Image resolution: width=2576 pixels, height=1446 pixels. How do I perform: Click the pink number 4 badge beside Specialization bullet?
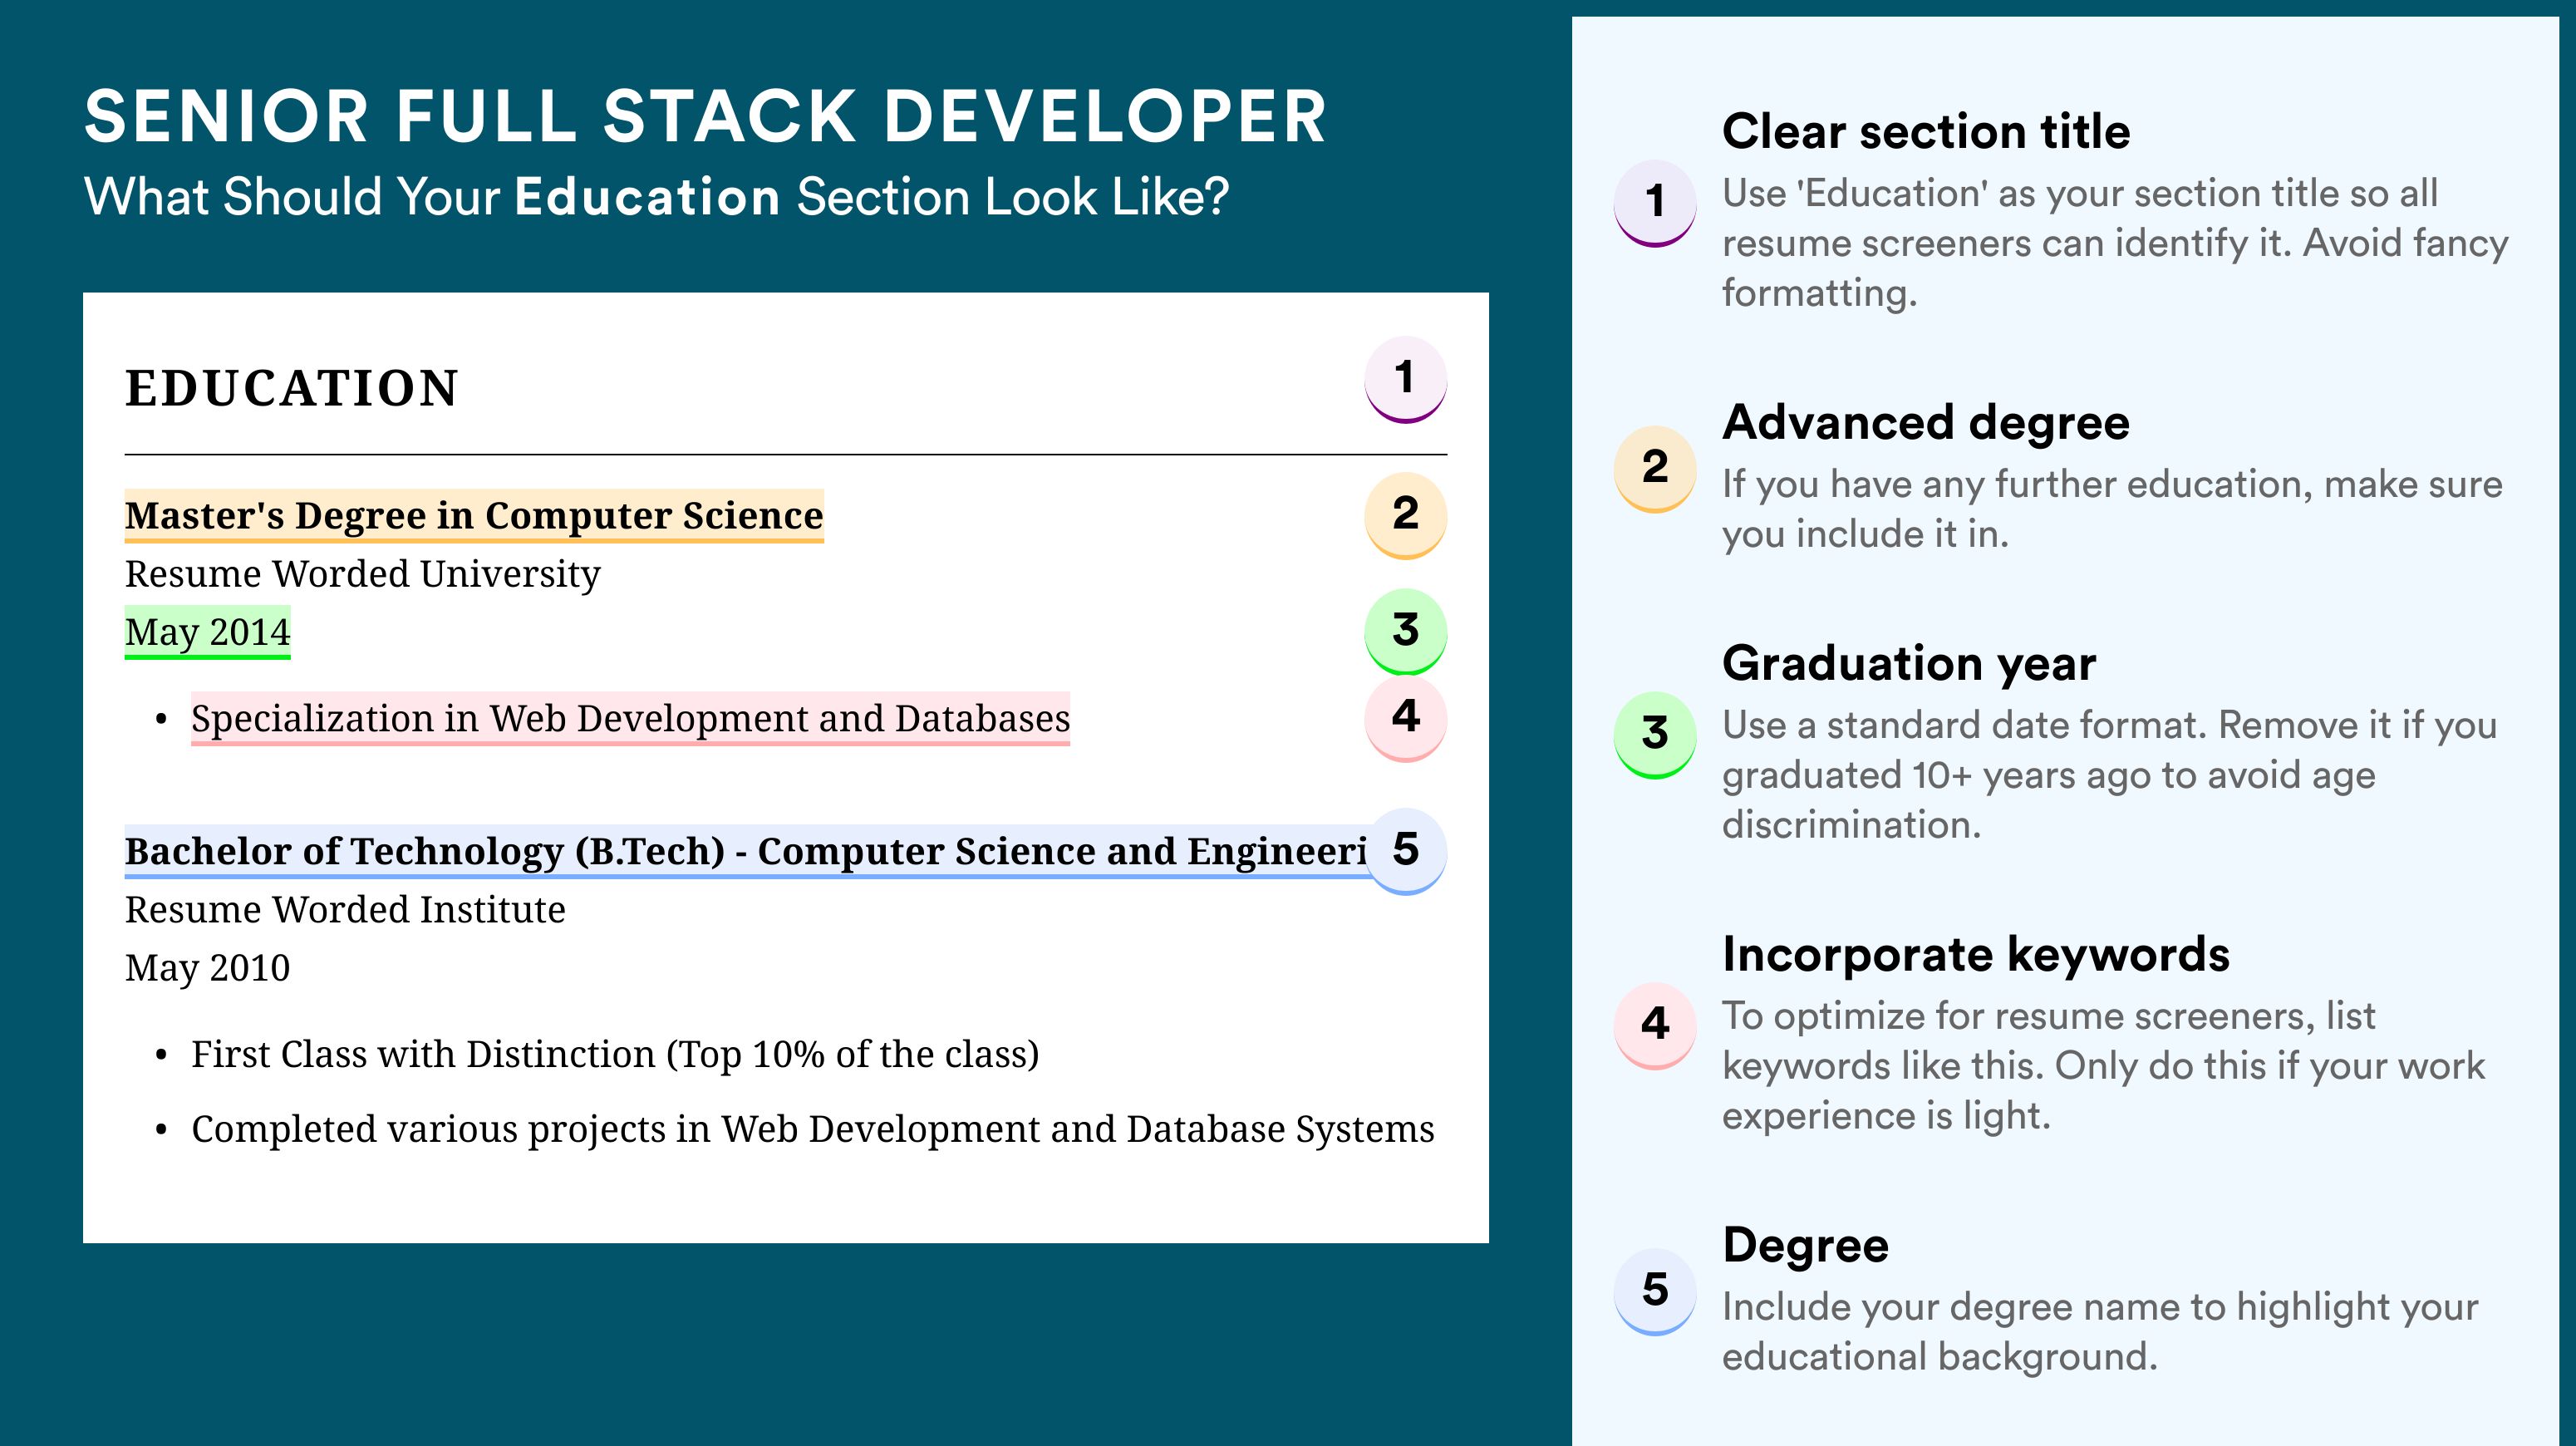1405,717
